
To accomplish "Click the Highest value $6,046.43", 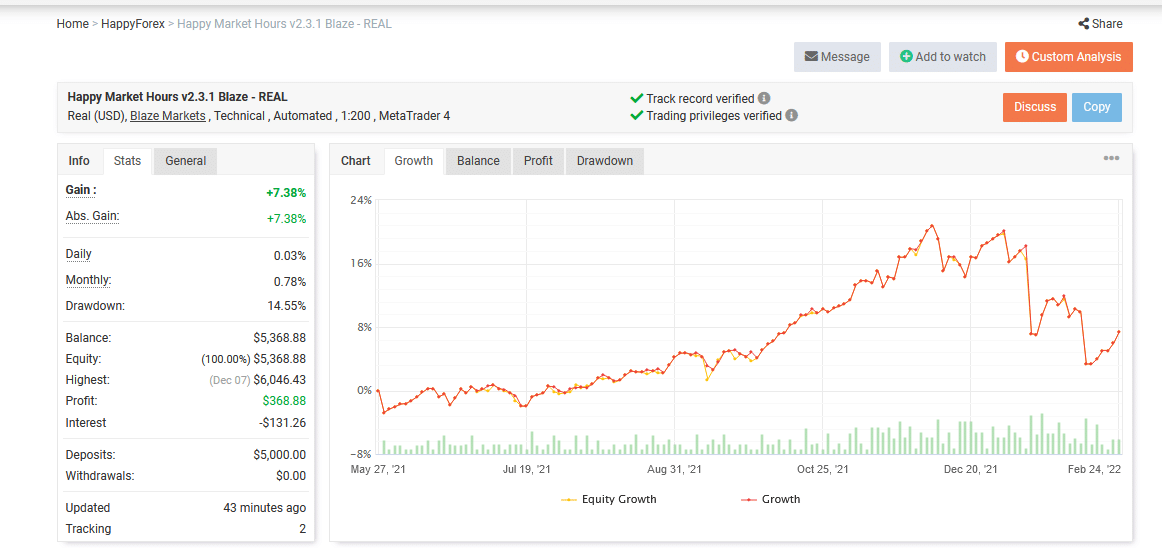I will click(x=279, y=380).
